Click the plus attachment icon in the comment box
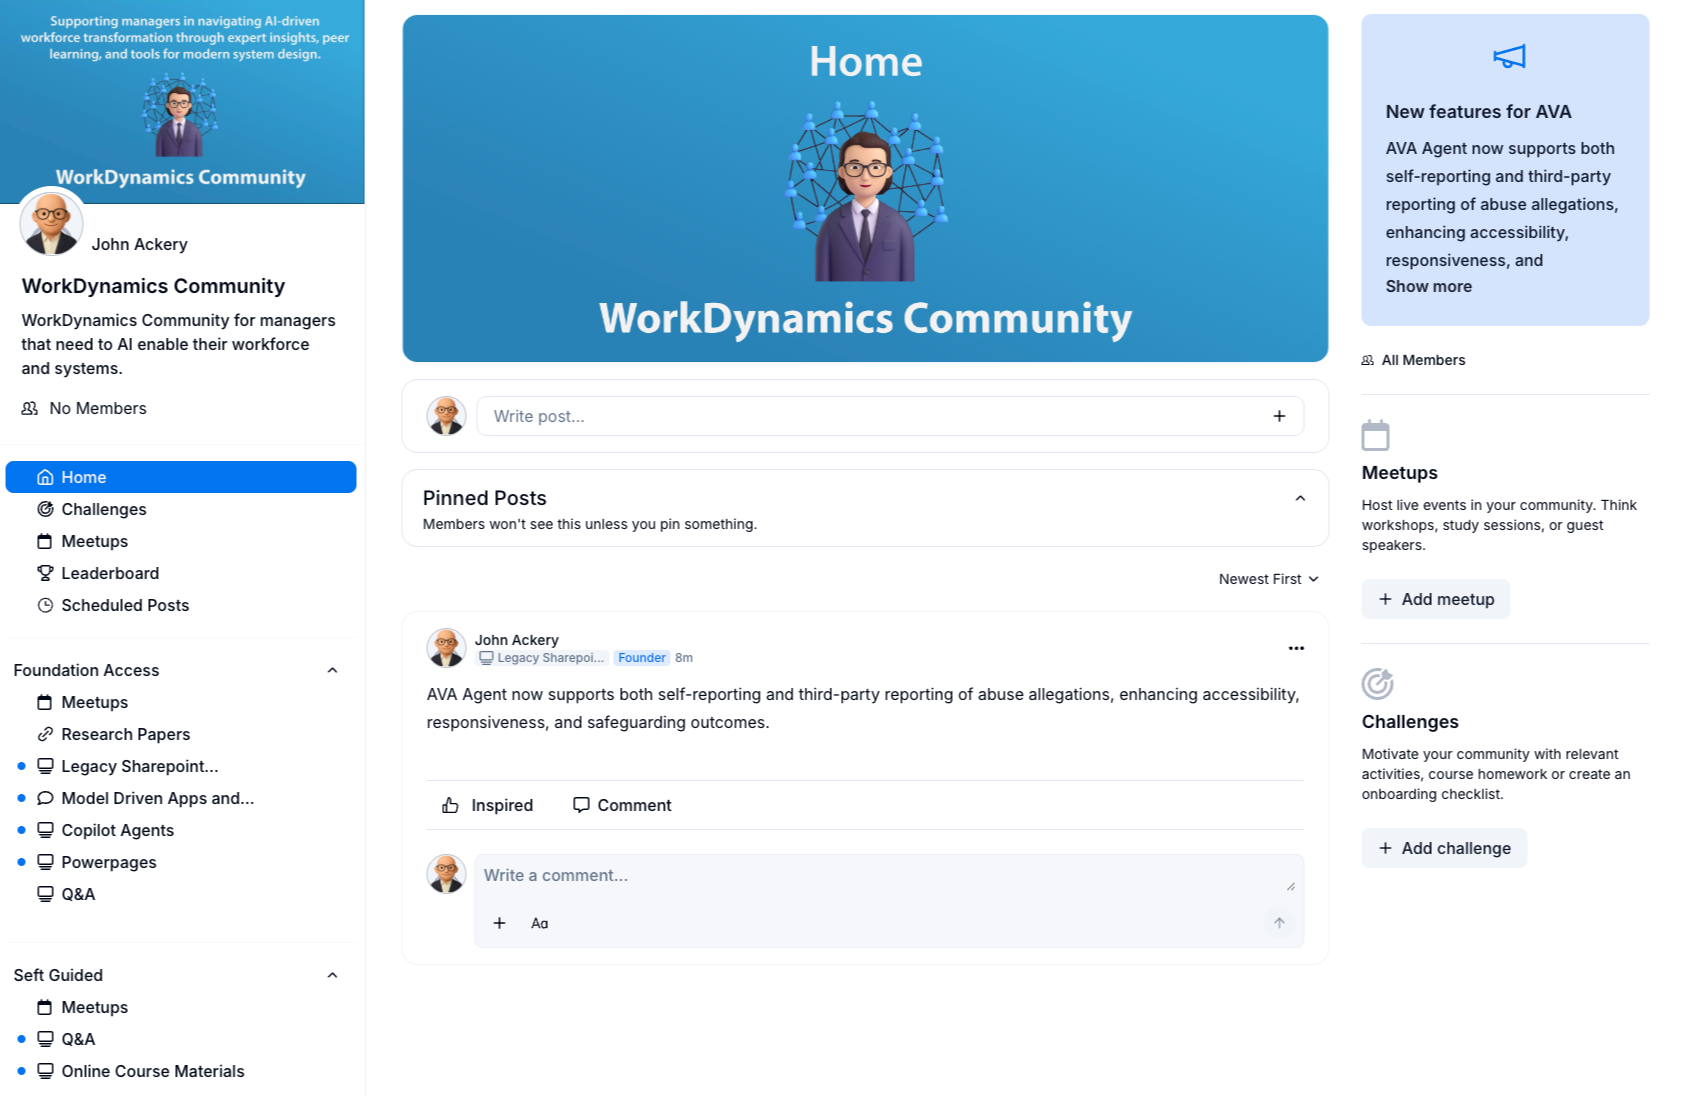 click(x=499, y=923)
